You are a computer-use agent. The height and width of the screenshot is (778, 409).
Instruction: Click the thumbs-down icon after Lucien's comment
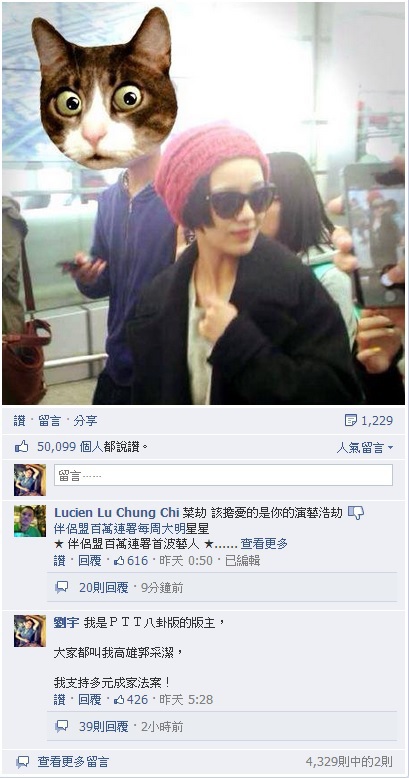[x=355, y=513]
